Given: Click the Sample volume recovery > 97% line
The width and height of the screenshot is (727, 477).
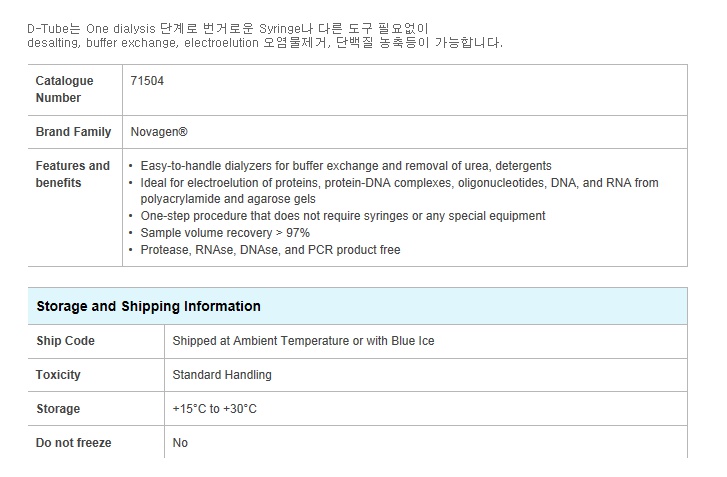Looking at the screenshot, I should point(225,233).
